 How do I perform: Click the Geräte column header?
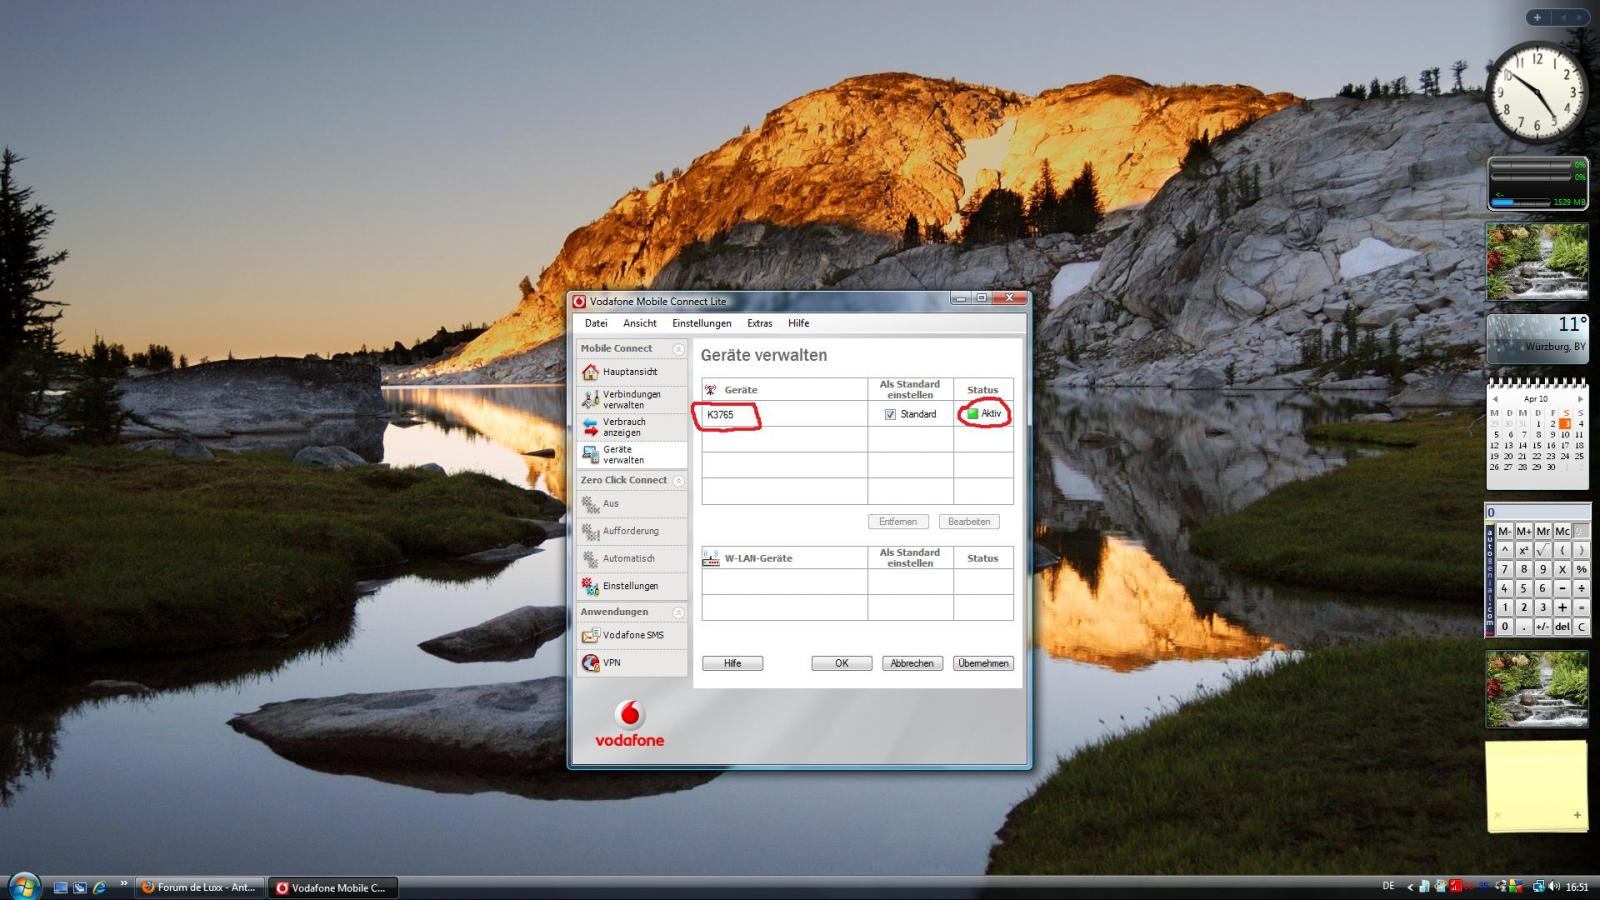pos(784,390)
